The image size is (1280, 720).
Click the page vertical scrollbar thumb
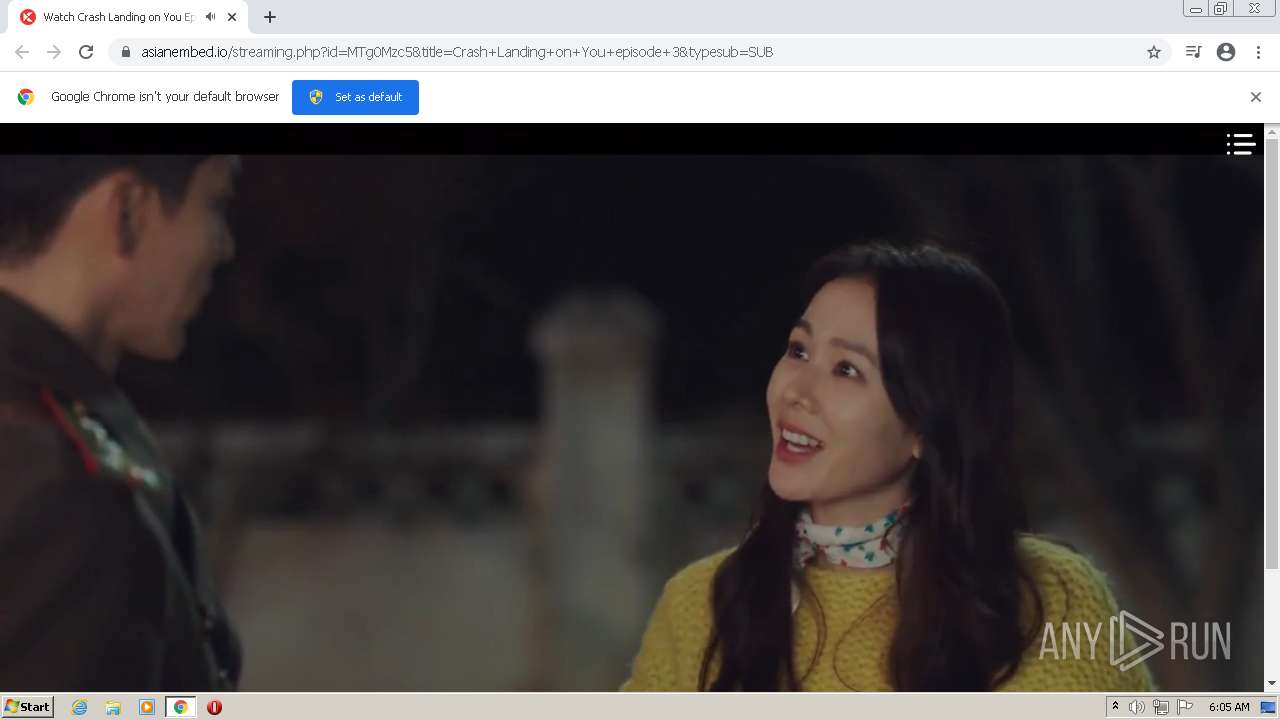coord(1272,353)
